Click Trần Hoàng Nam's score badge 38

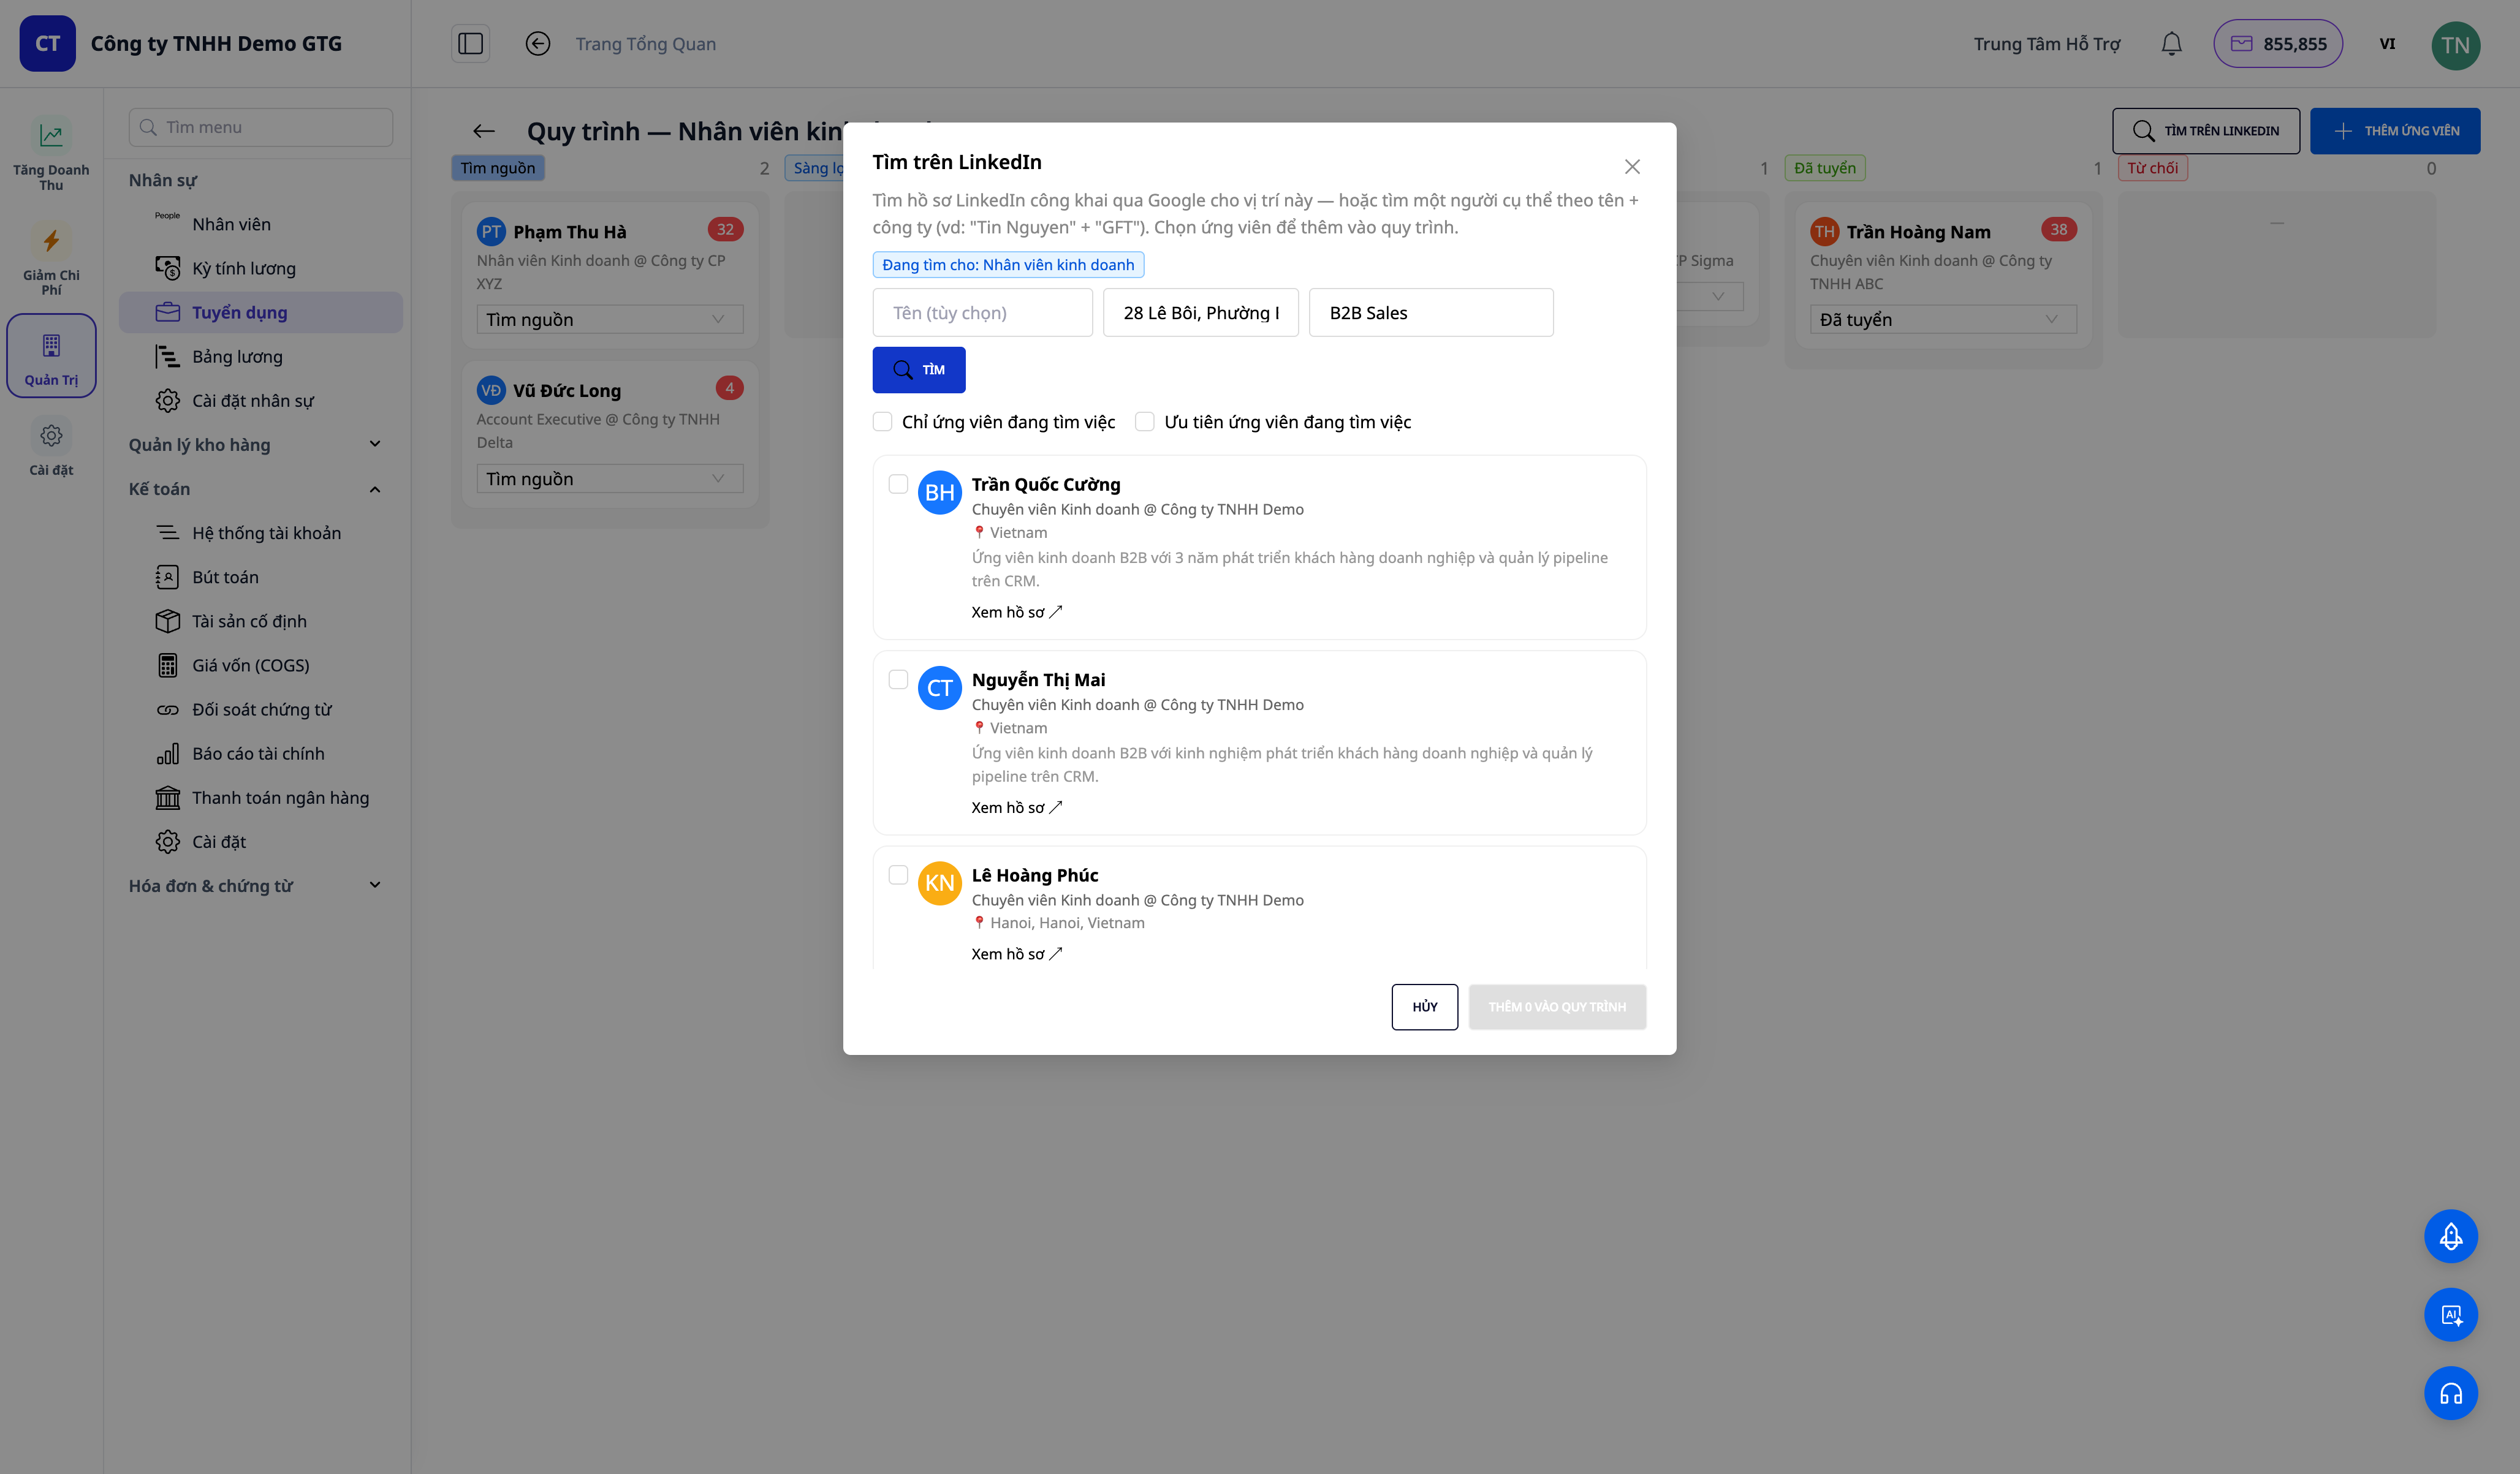(2059, 229)
